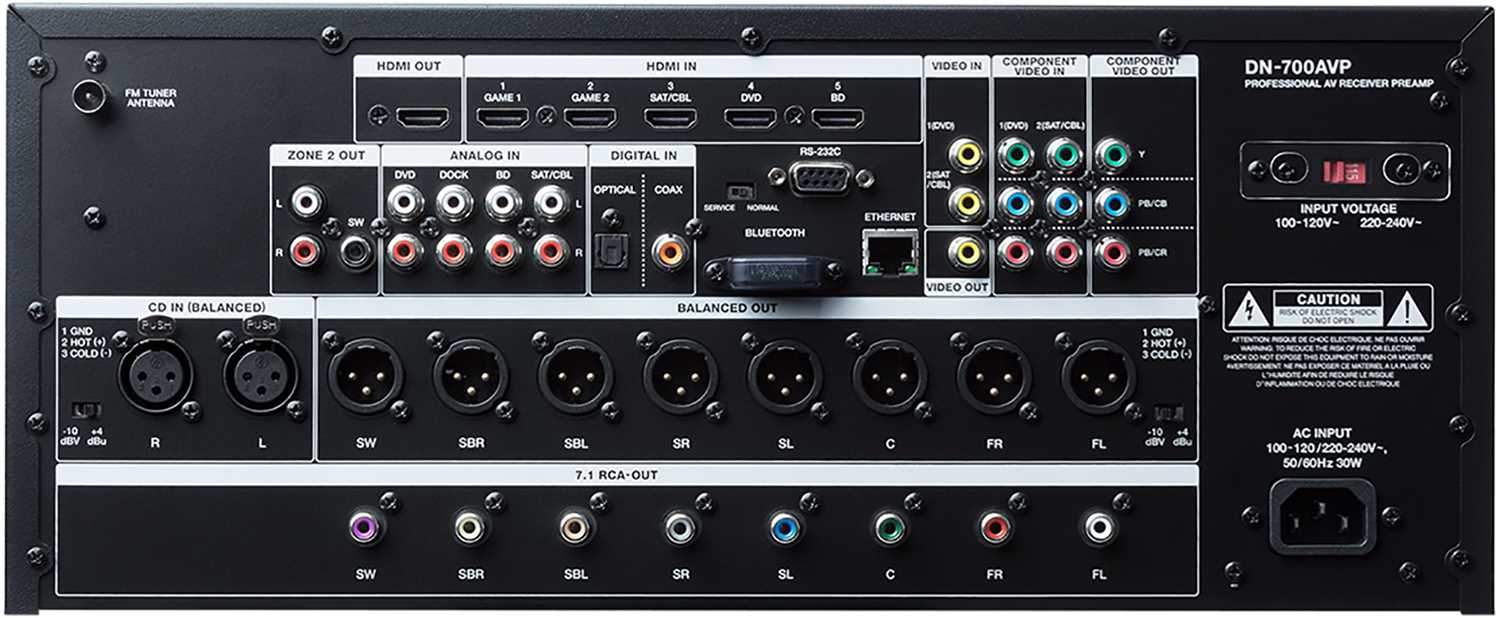Click the Component Video In 2(SAT/CBL) green jack
Image resolution: width=1500 pixels, height=618 pixels.
1064,155
